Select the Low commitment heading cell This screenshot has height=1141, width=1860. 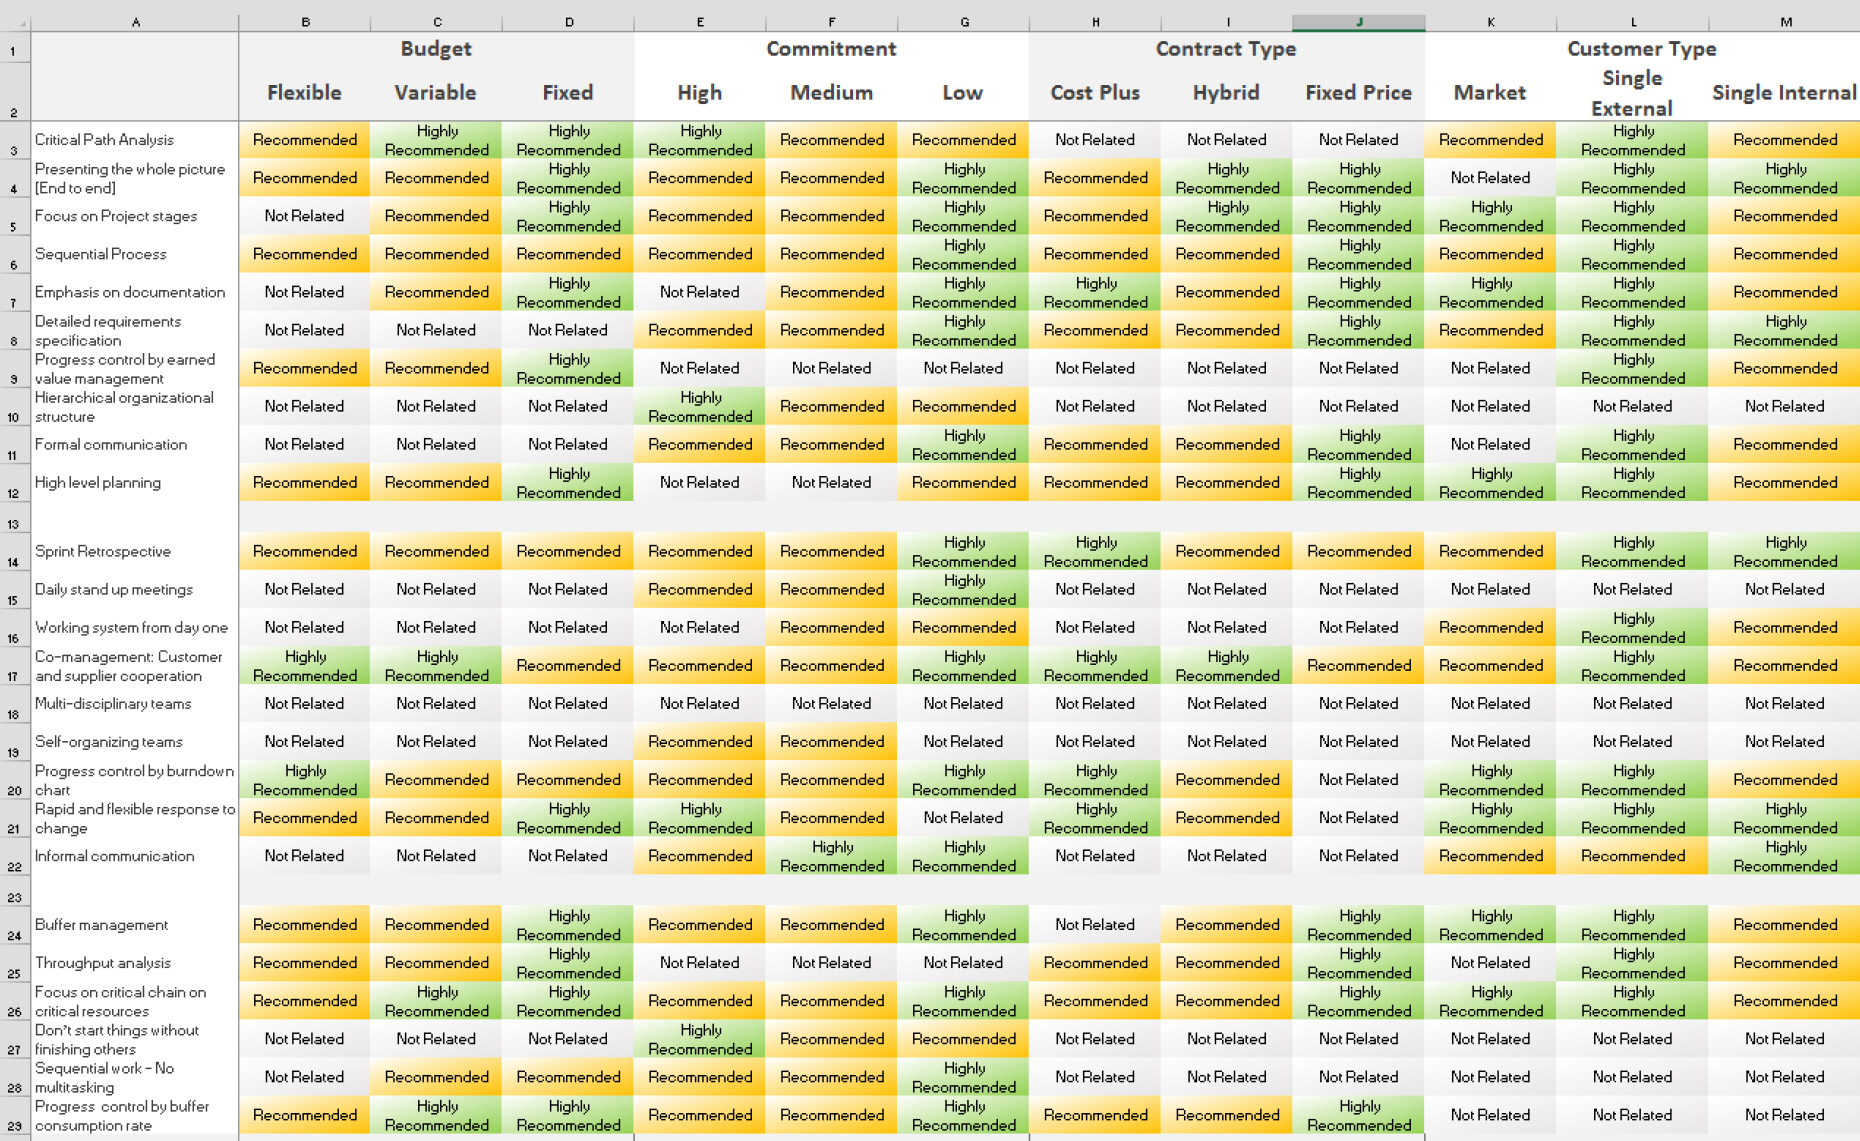pos(962,93)
